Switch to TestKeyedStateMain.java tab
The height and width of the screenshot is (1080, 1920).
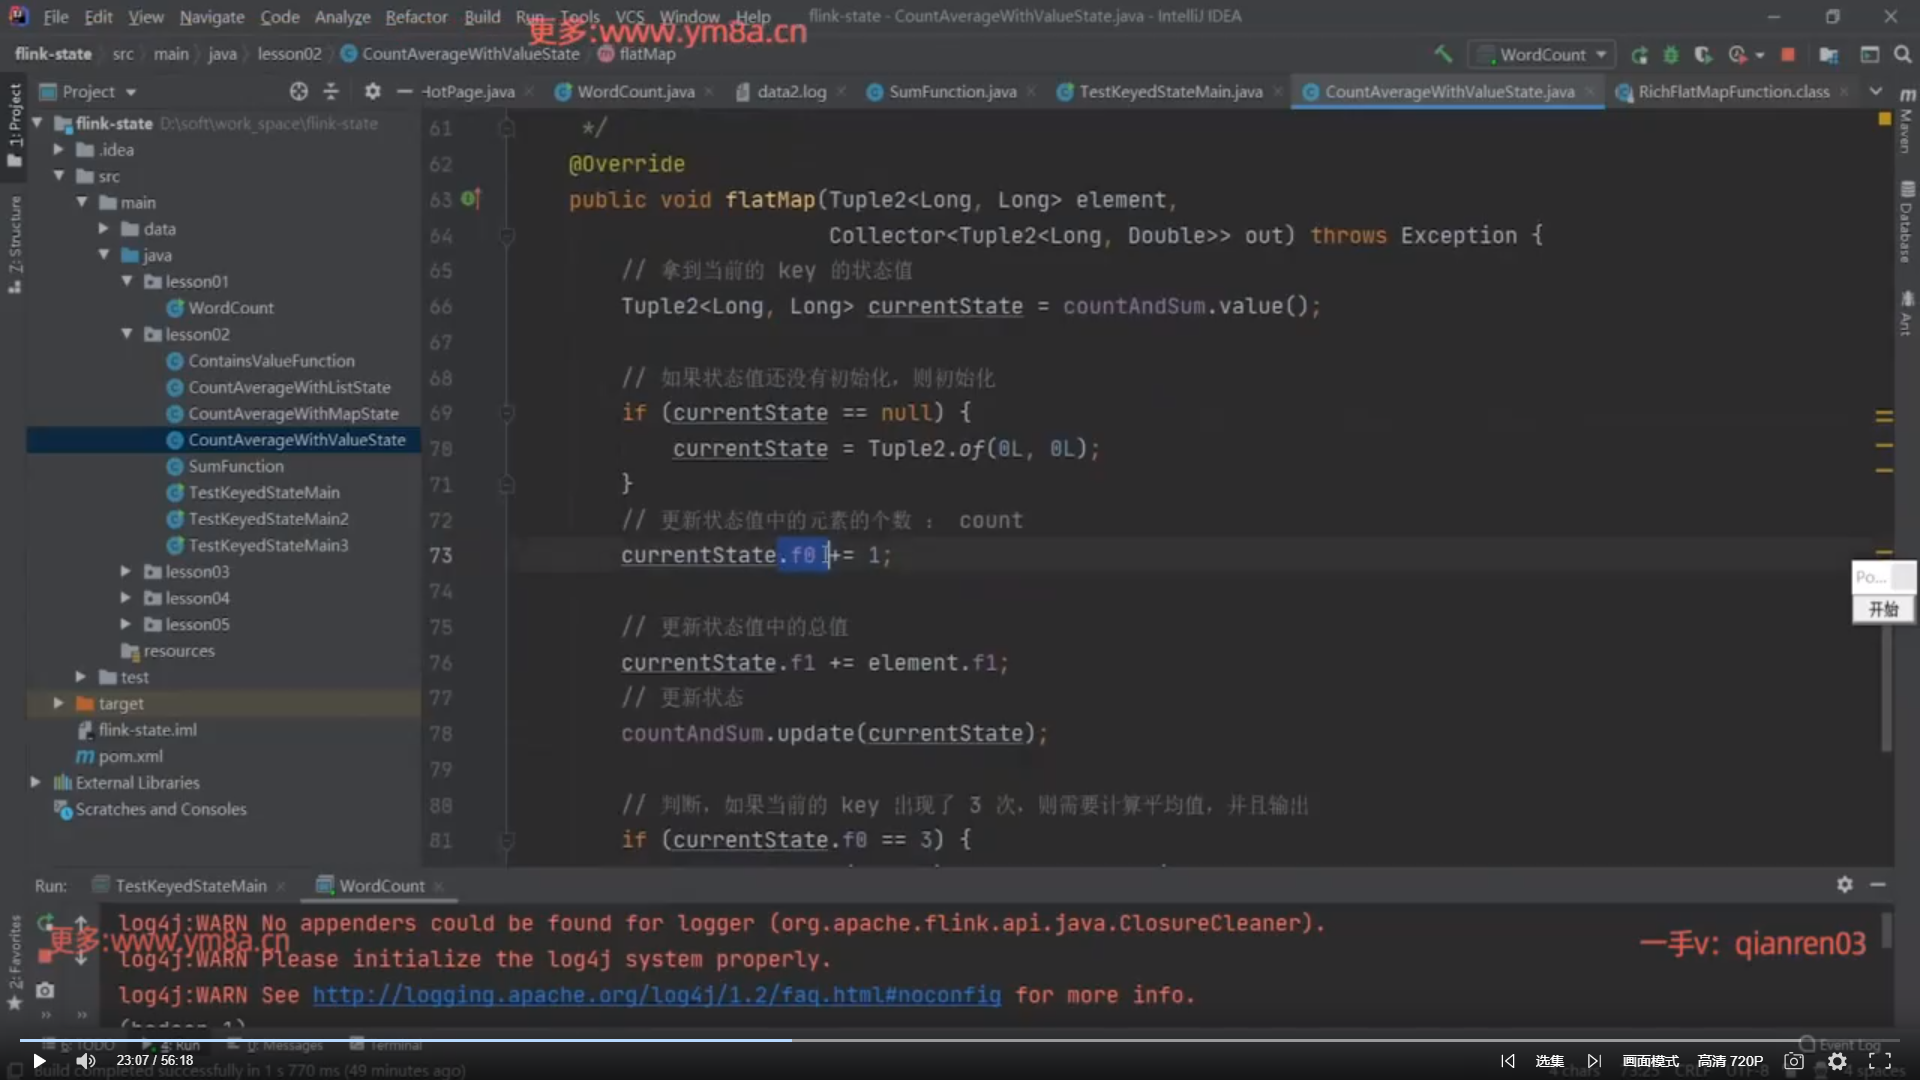[1170, 91]
